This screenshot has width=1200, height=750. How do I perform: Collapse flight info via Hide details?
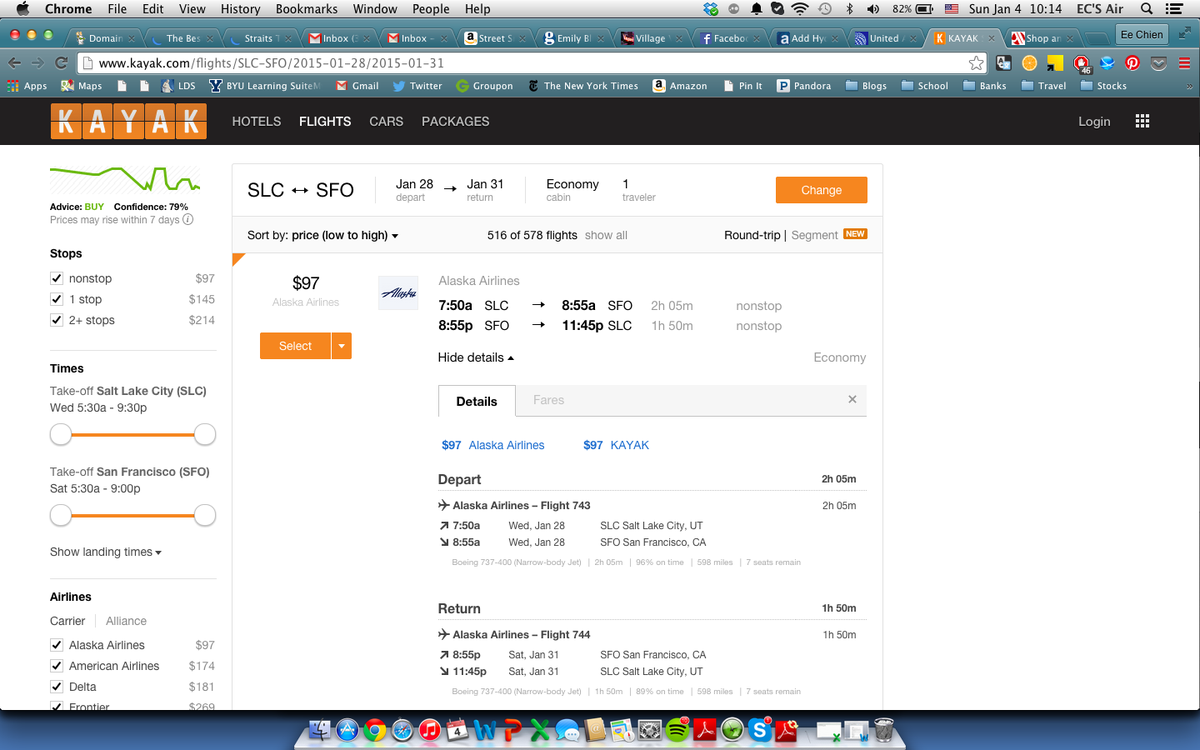click(476, 357)
